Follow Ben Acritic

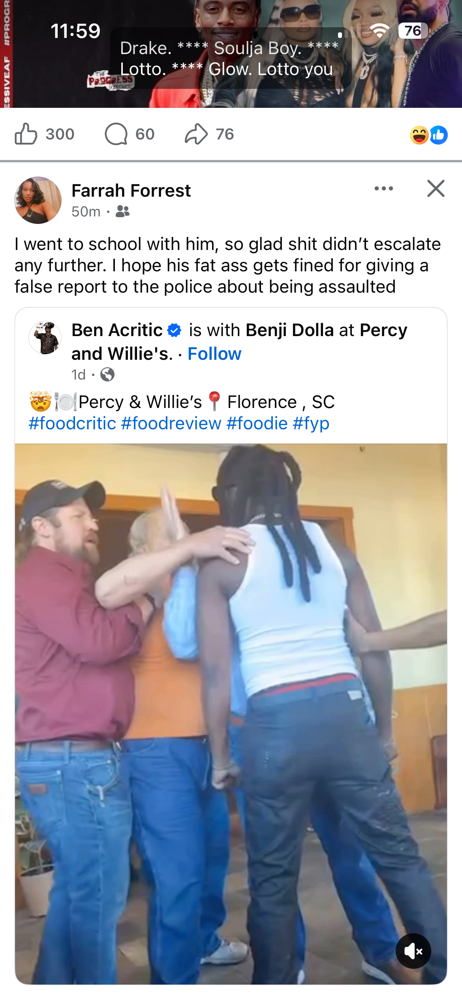(x=214, y=354)
